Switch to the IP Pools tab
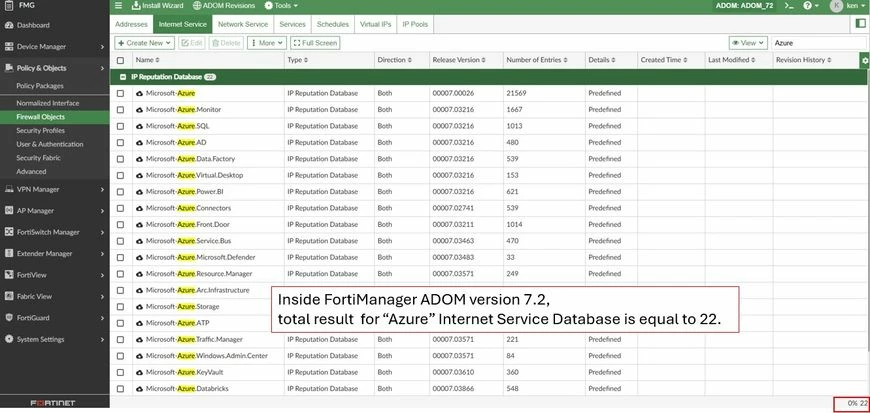Viewport: 870px width, 413px height. click(415, 24)
